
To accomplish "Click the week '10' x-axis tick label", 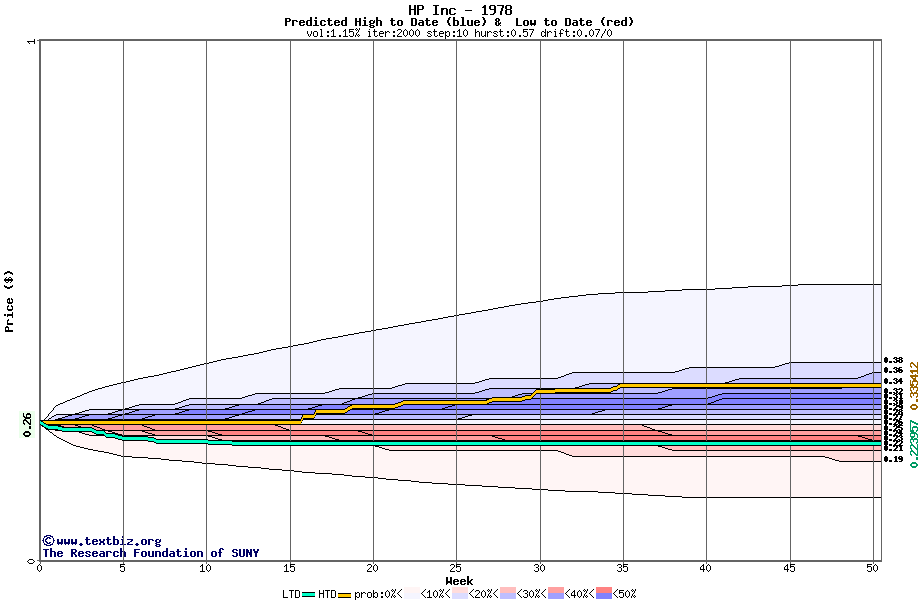I will tap(205, 568).
